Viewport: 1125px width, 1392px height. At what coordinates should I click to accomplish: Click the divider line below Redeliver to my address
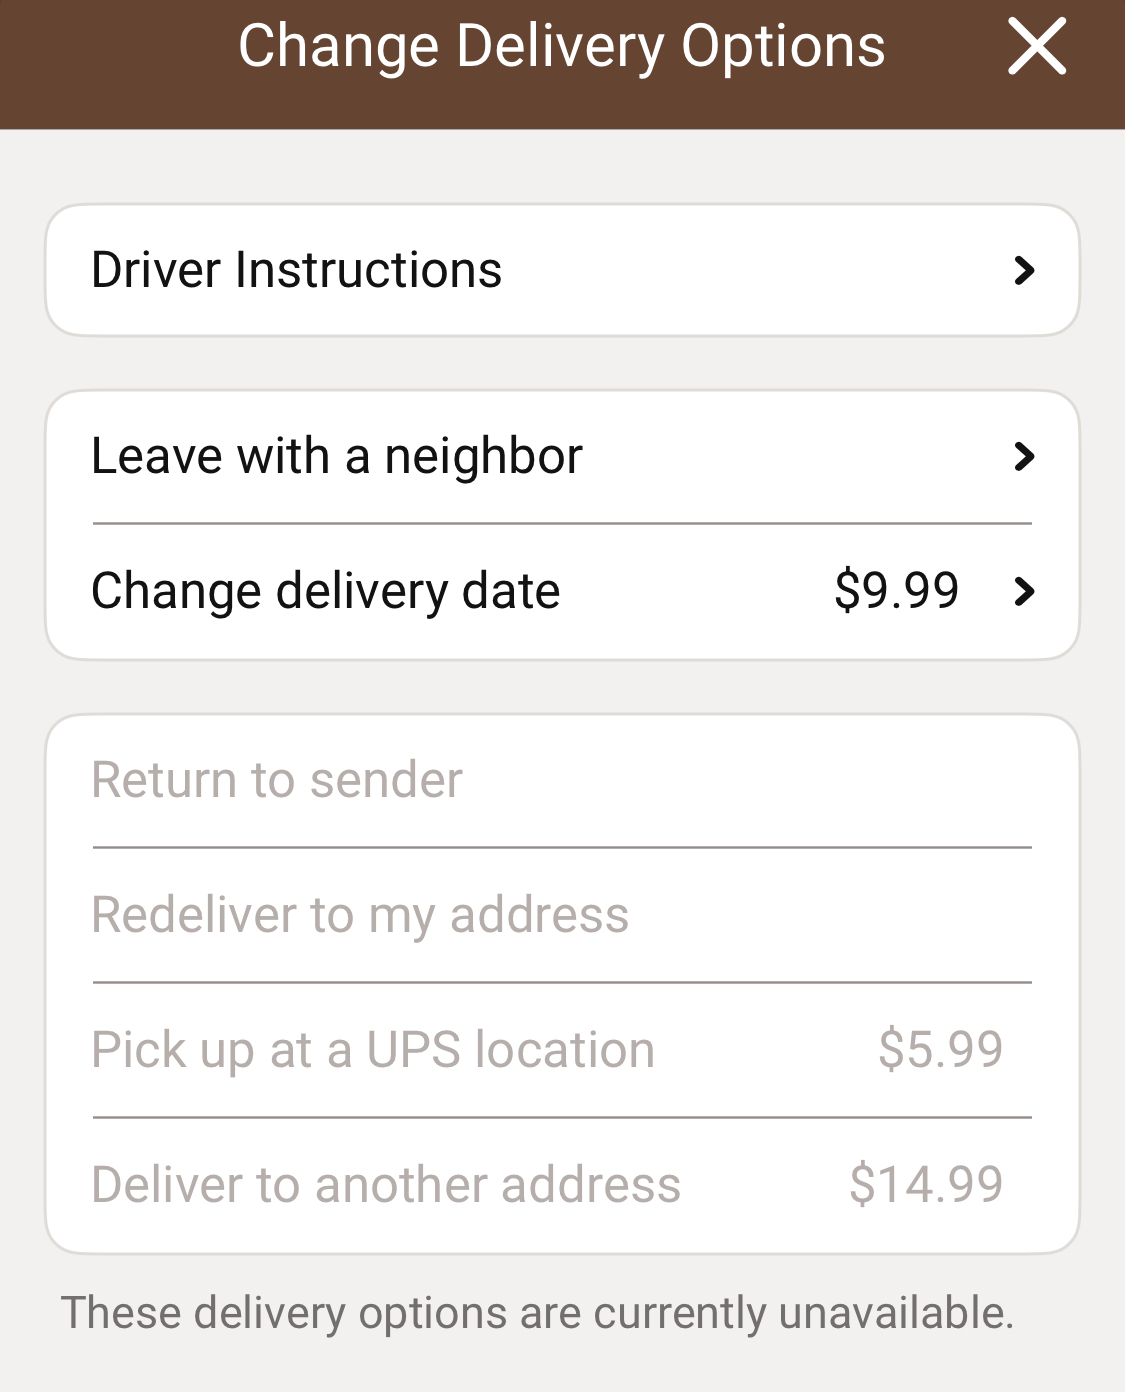point(562,983)
